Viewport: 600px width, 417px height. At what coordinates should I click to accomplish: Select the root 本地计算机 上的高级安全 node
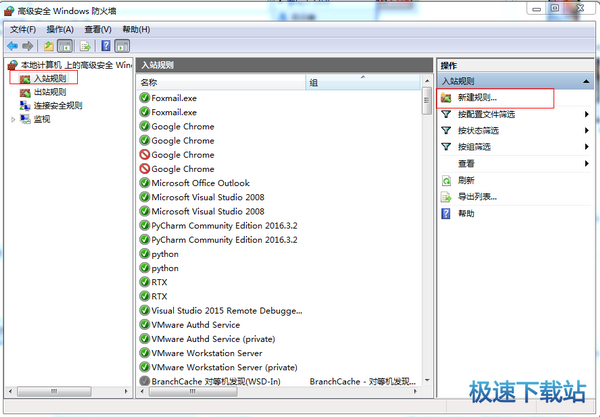tap(76, 65)
